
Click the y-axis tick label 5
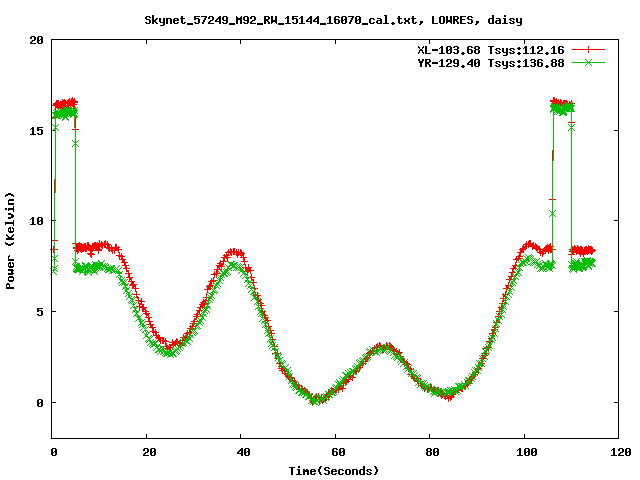(40, 312)
